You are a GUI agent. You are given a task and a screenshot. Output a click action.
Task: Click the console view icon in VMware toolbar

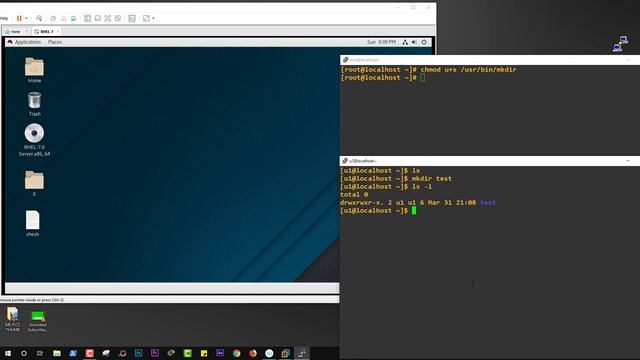point(132,18)
